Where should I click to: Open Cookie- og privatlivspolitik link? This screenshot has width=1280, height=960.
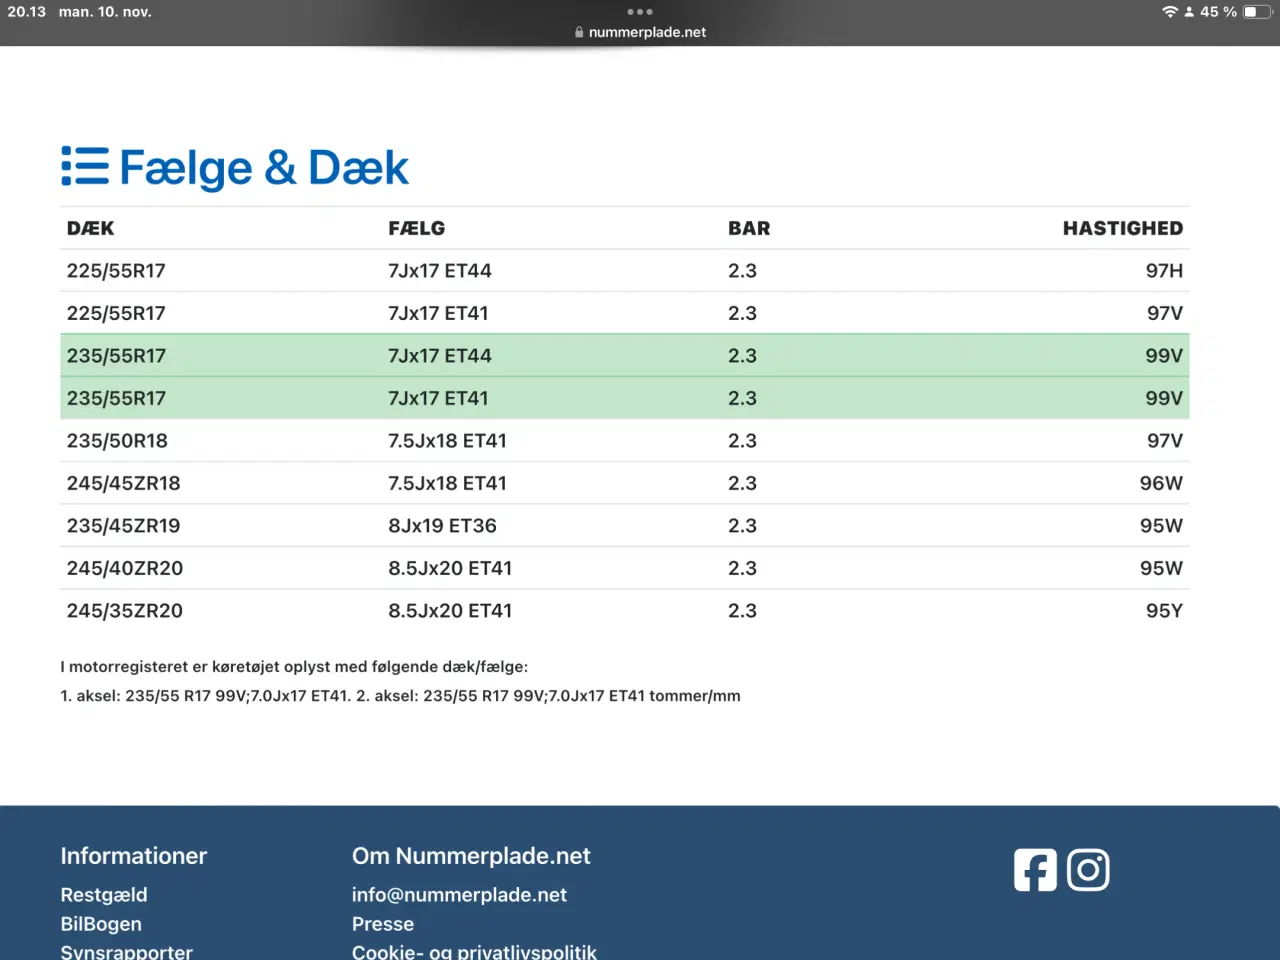tap(474, 951)
